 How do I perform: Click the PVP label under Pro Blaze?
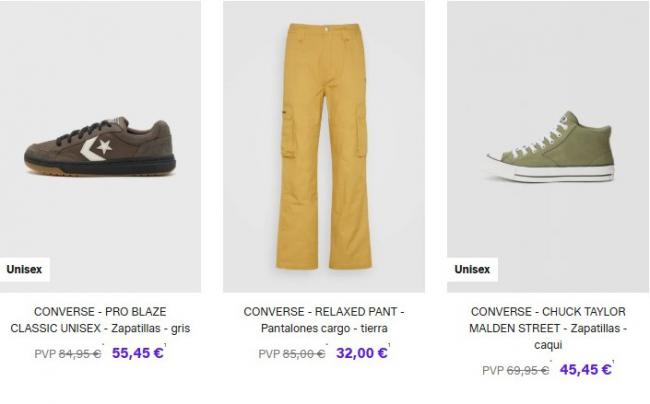tap(45, 353)
